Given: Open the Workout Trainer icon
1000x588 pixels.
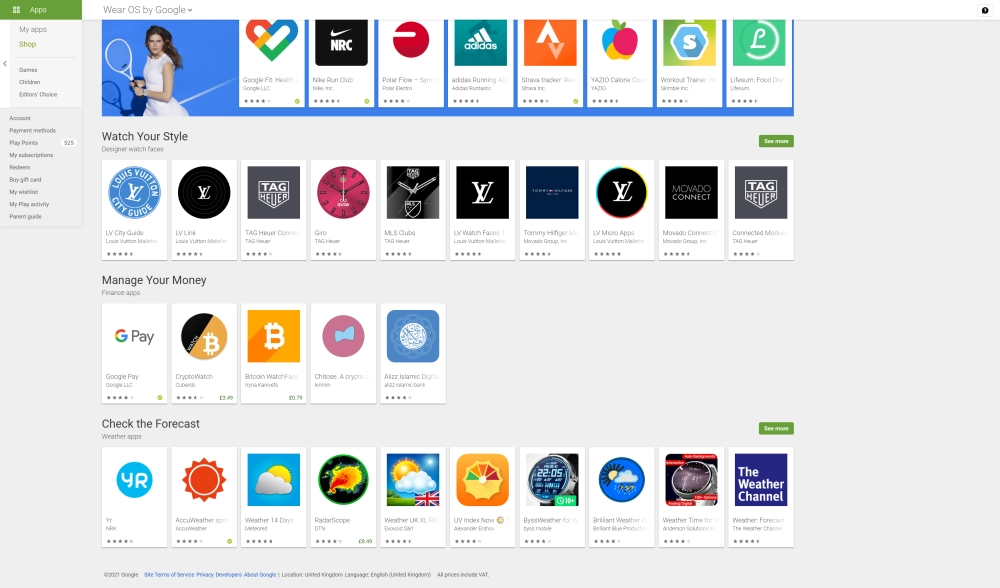Looking at the screenshot, I should 689,42.
